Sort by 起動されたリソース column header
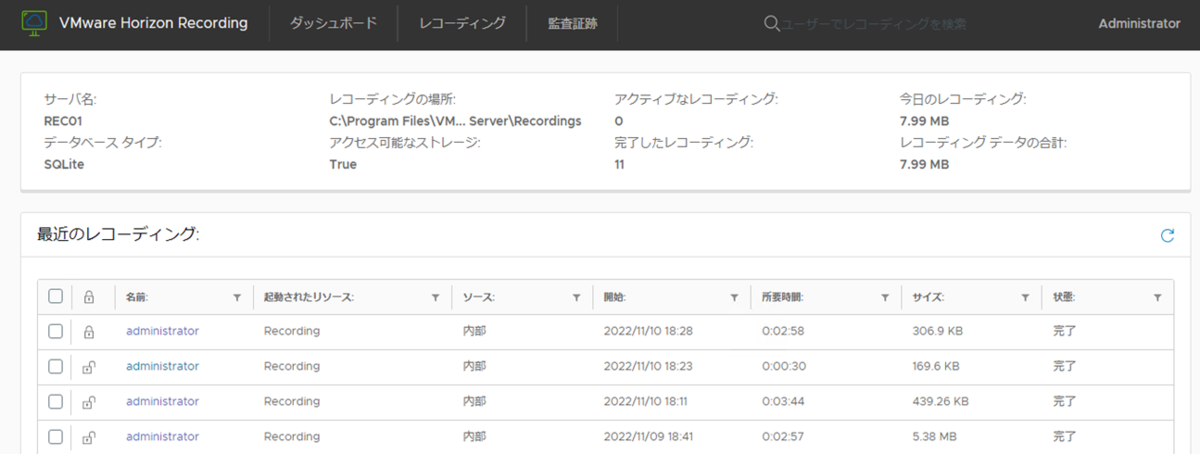The height and width of the screenshot is (454, 1200). pyautogui.click(x=309, y=297)
